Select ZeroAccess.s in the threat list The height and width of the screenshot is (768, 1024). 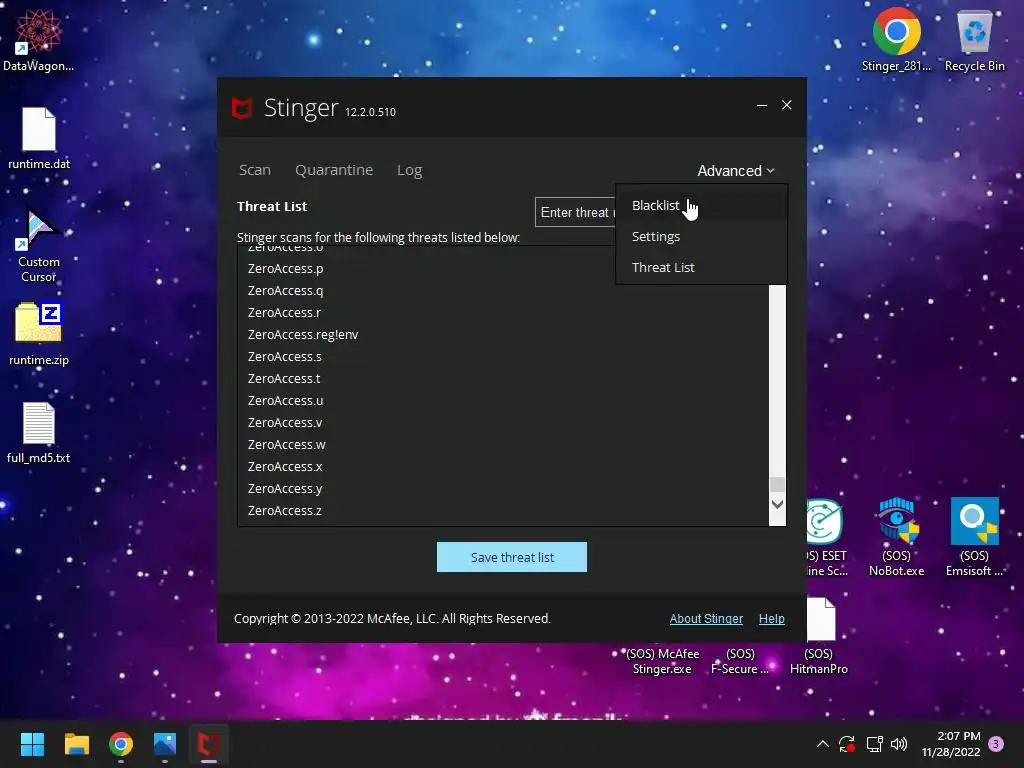pos(285,357)
